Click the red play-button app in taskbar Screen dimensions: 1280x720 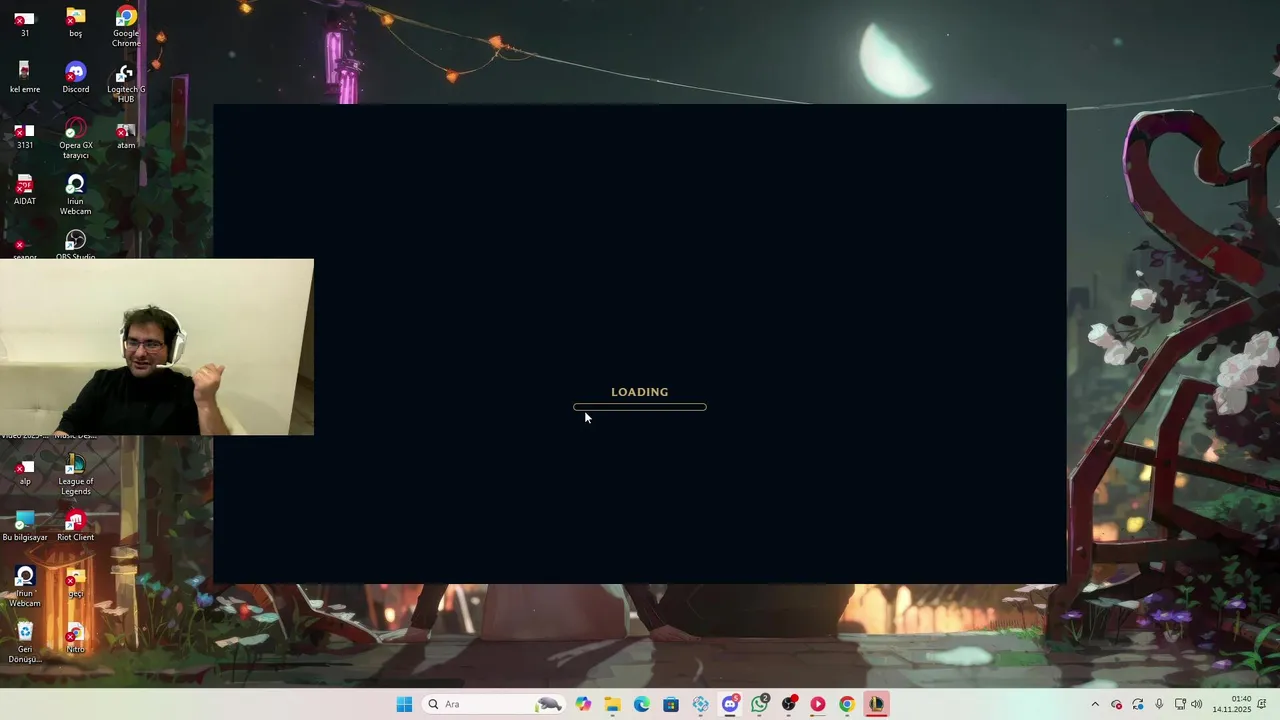[x=818, y=704]
